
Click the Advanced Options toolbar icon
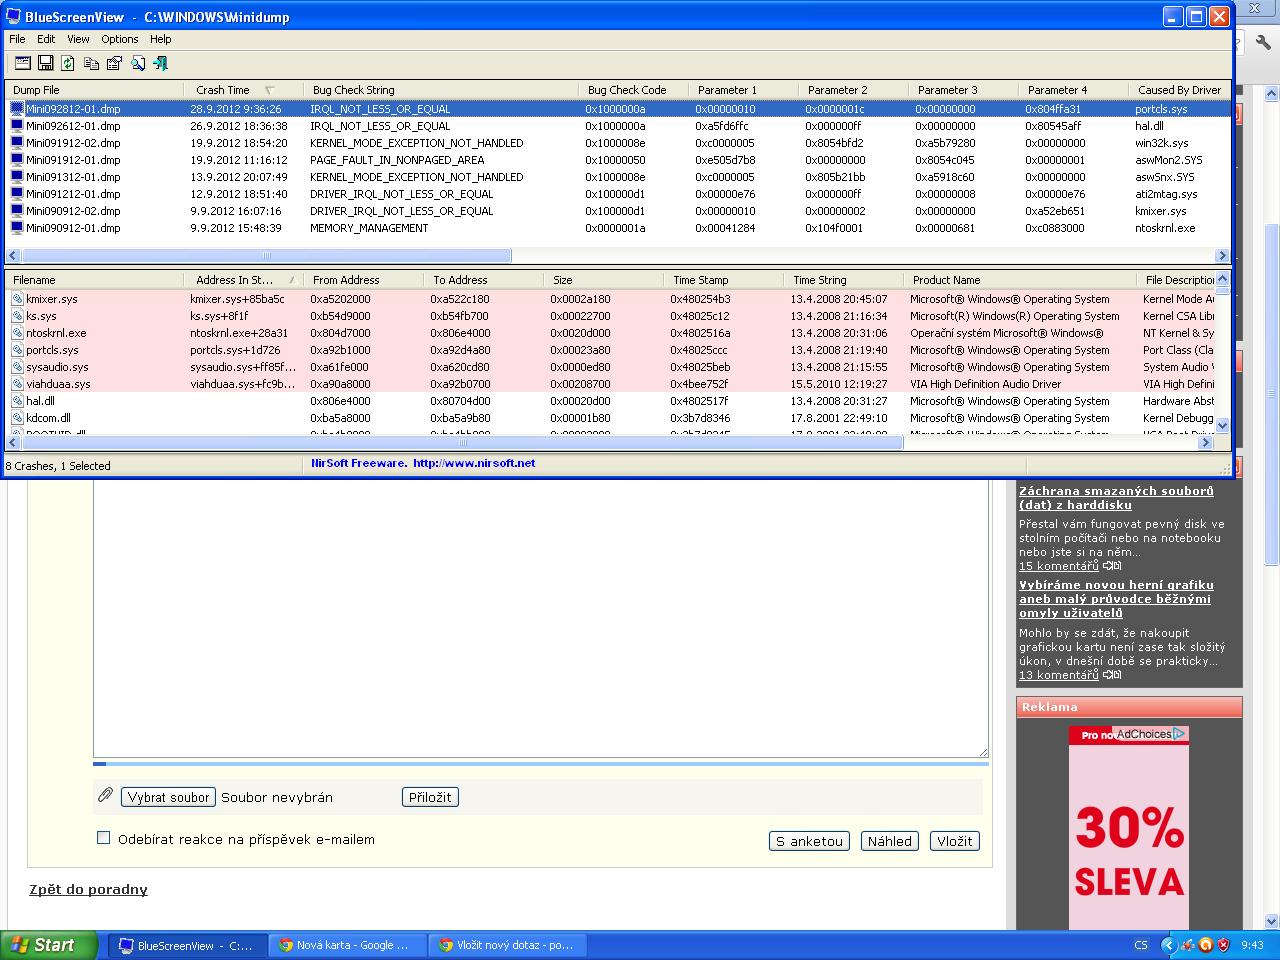click(23, 63)
